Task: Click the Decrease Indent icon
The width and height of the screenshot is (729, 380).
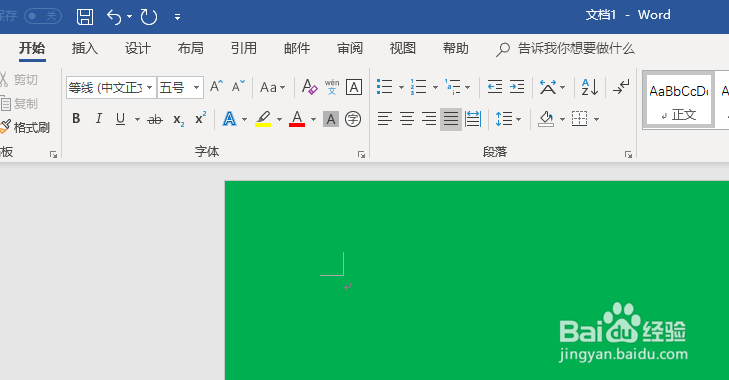Action: point(495,87)
